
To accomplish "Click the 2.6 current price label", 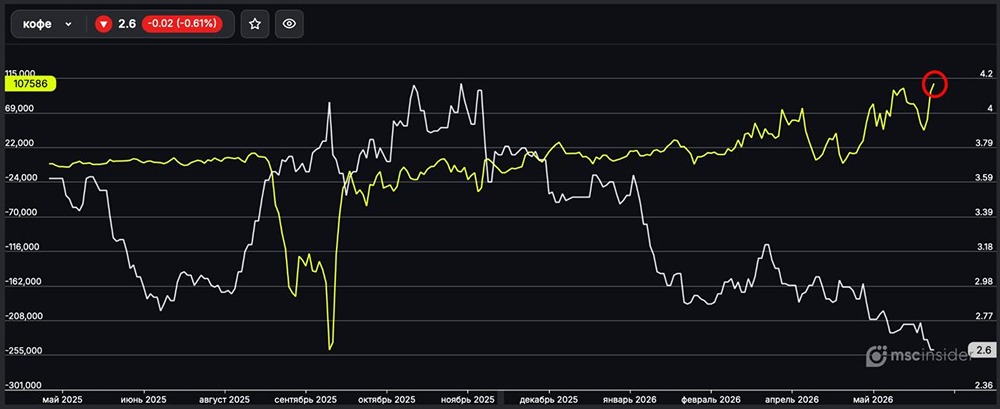I will tap(982, 350).
